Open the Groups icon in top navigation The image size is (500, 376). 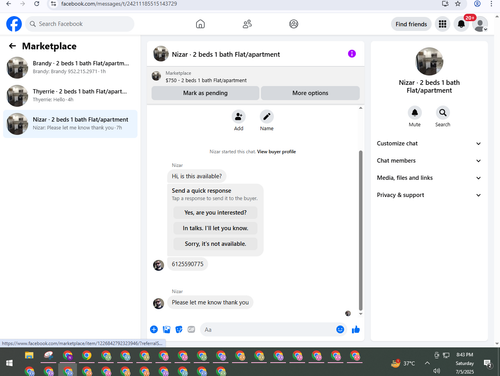[294, 24]
